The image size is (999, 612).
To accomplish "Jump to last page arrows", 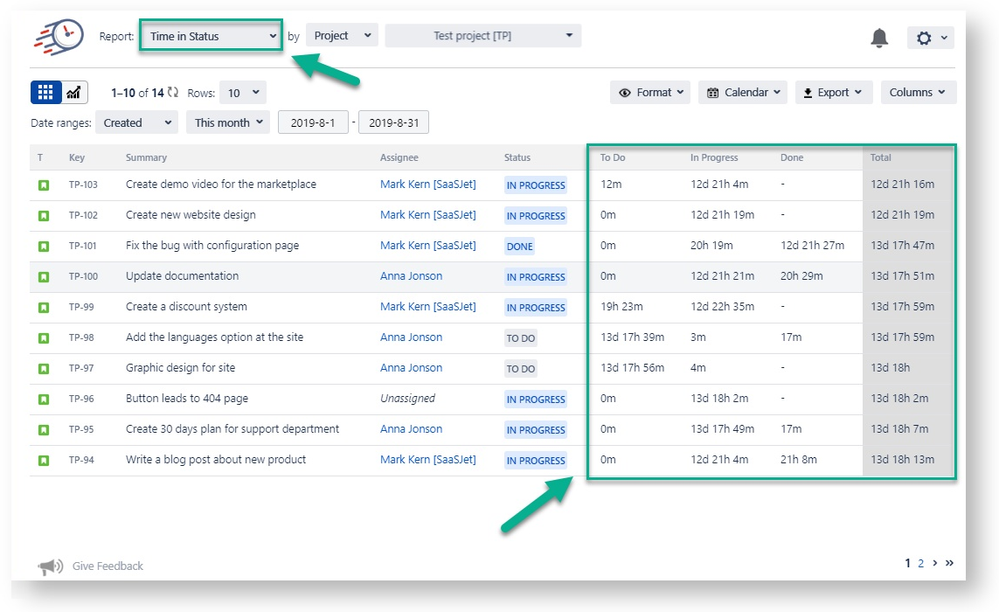I will click(949, 563).
